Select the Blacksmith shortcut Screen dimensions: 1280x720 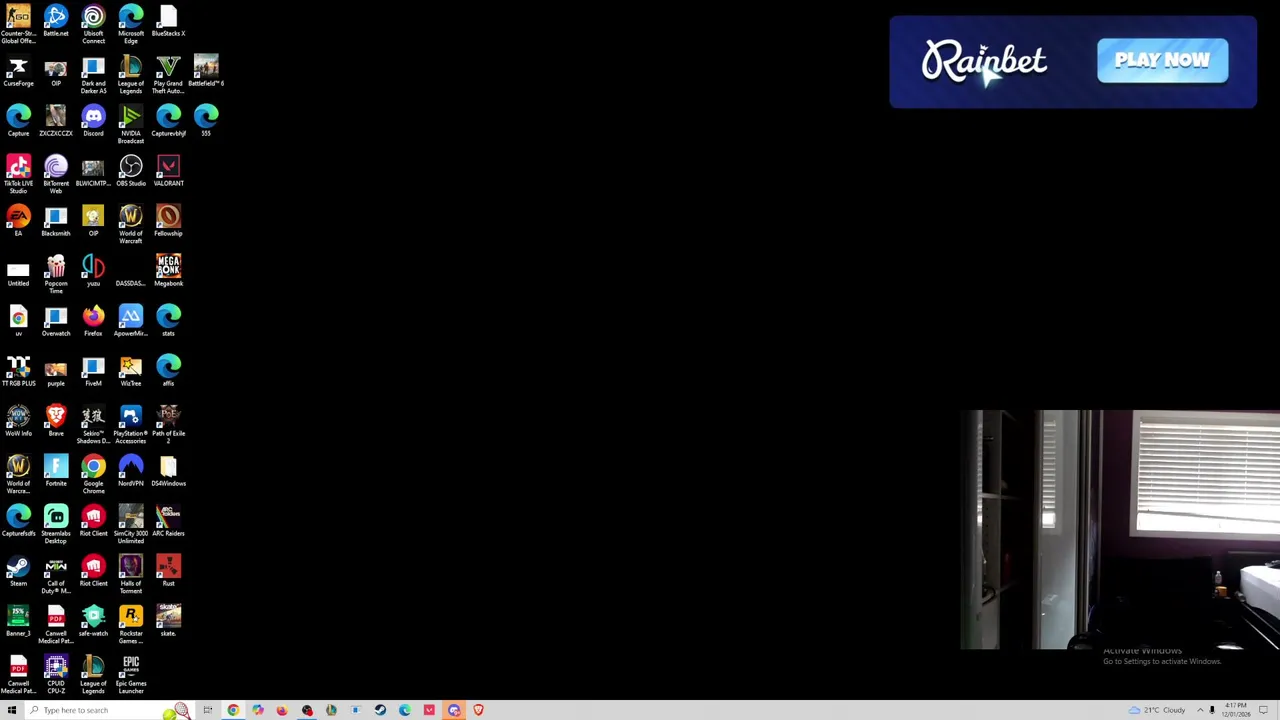click(56, 222)
